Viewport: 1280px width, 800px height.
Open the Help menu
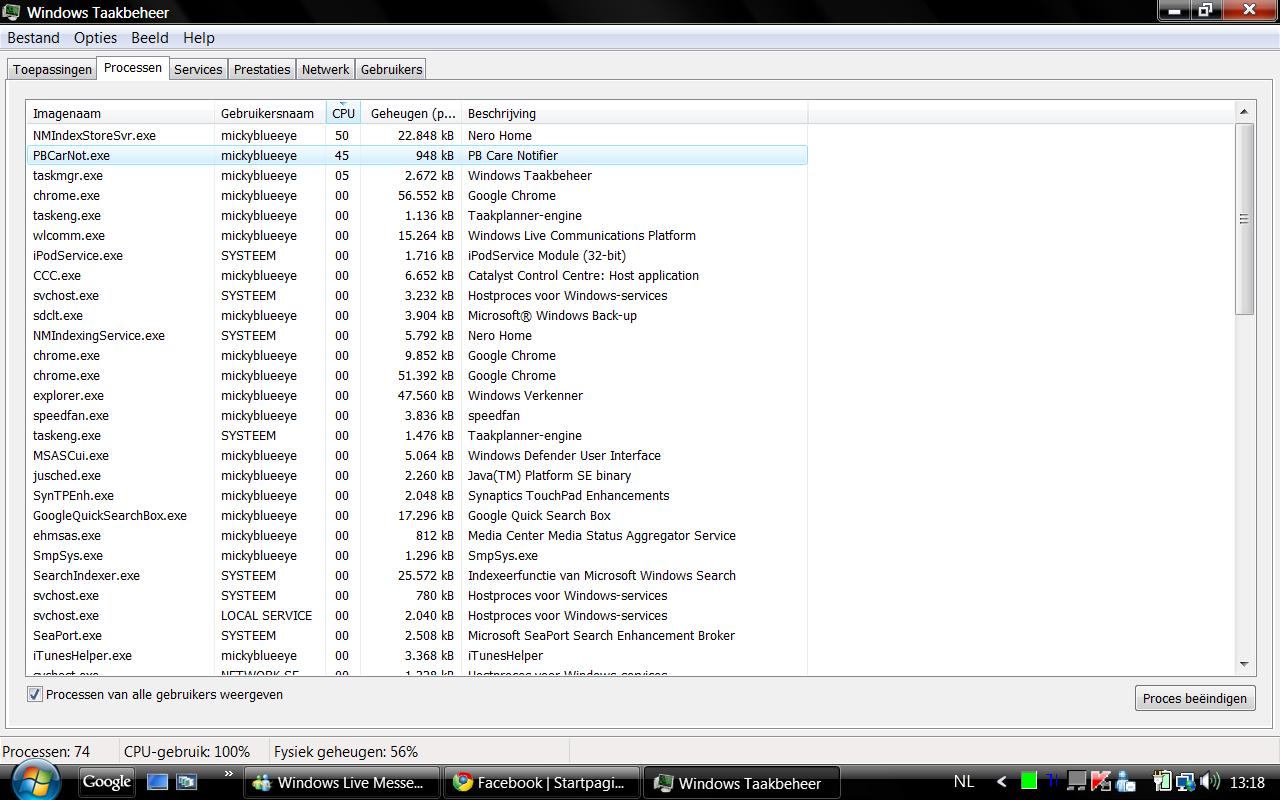tap(199, 38)
